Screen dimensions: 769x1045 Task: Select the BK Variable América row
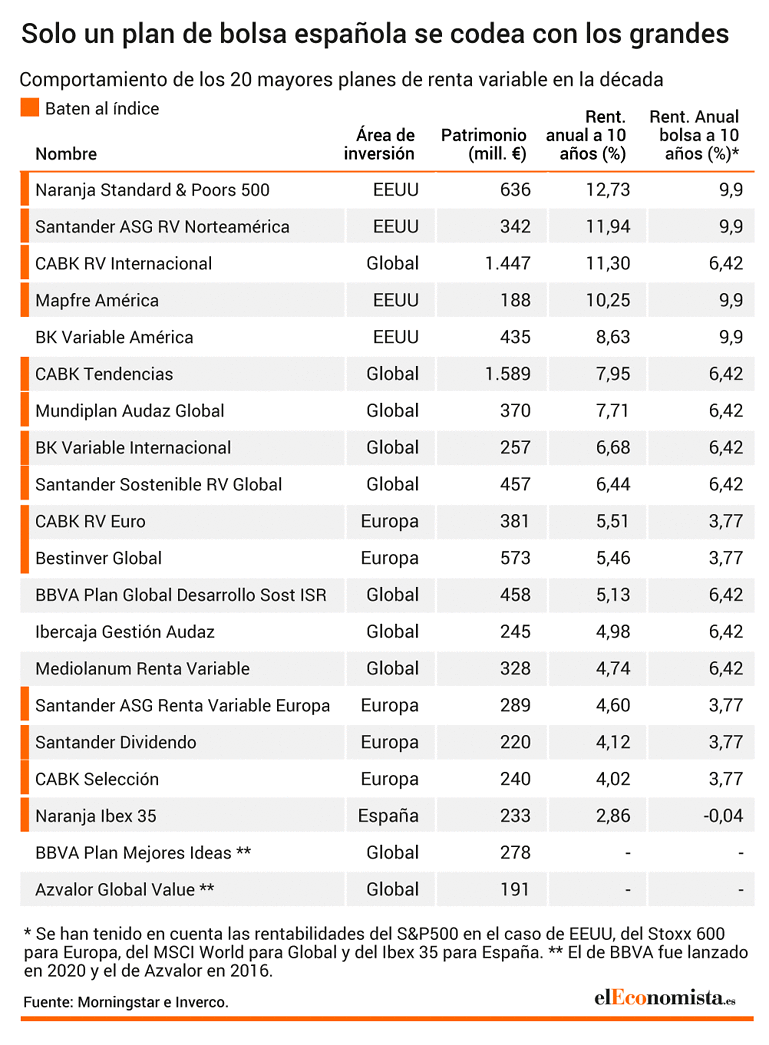pyautogui.click(x=387, y=337)
